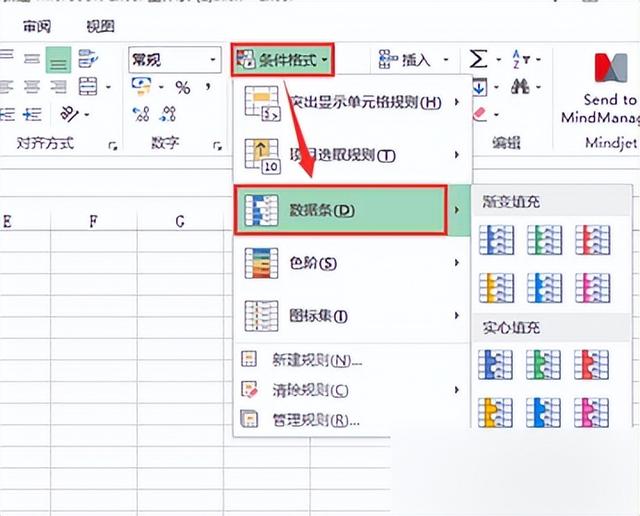This screenshot has height=516, width=640.
Task: Open the 图标集(I) submenu
Action: point(353,316)
